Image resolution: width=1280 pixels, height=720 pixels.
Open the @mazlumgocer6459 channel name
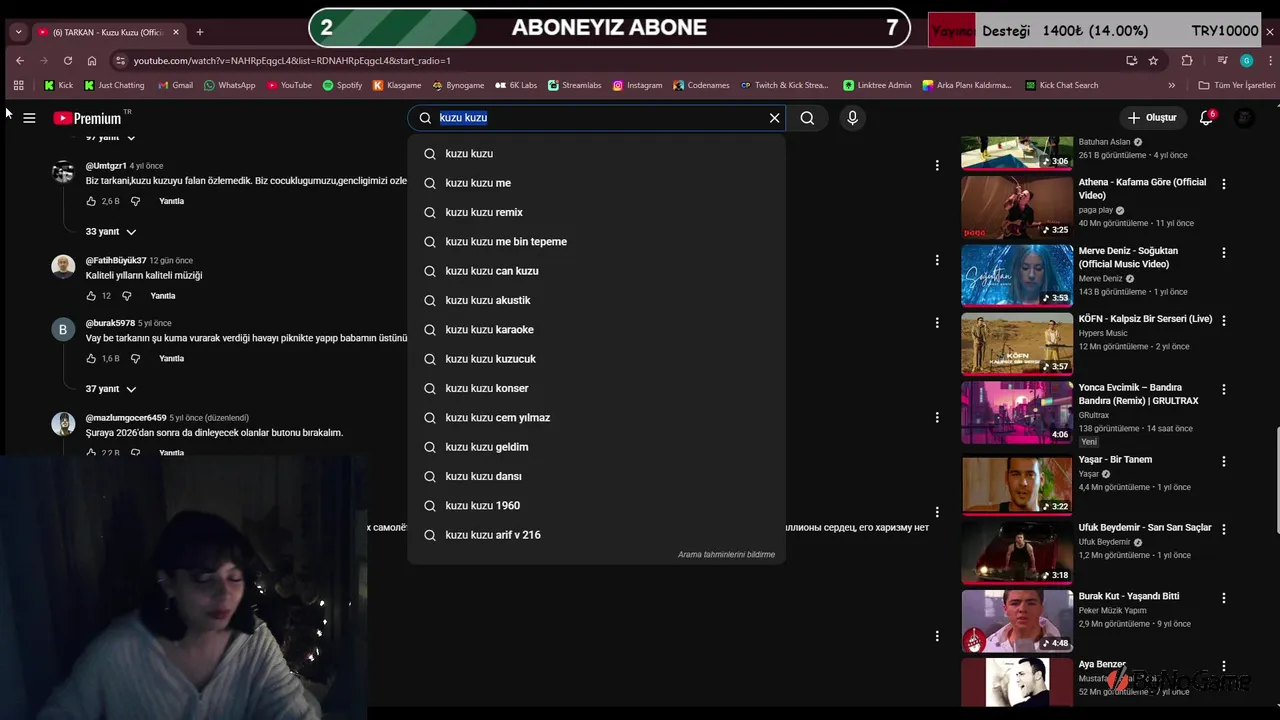coord(126,418)
